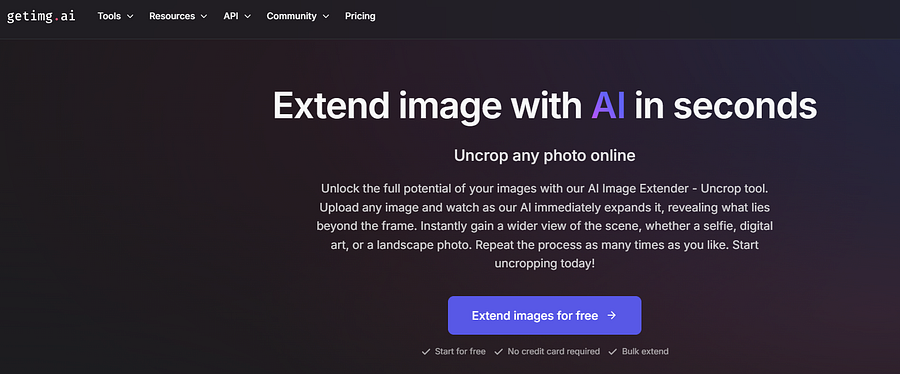Click the purple AI word in headline
Image resolution: width=900 pixels, height=374 pixels.
[x=608, y=106]
